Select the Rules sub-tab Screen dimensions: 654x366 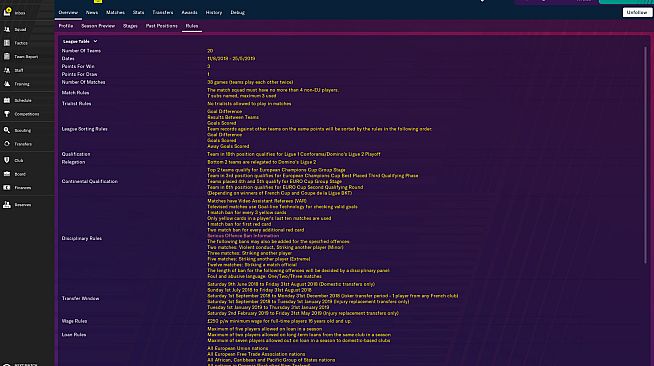[x=192, y=26]
